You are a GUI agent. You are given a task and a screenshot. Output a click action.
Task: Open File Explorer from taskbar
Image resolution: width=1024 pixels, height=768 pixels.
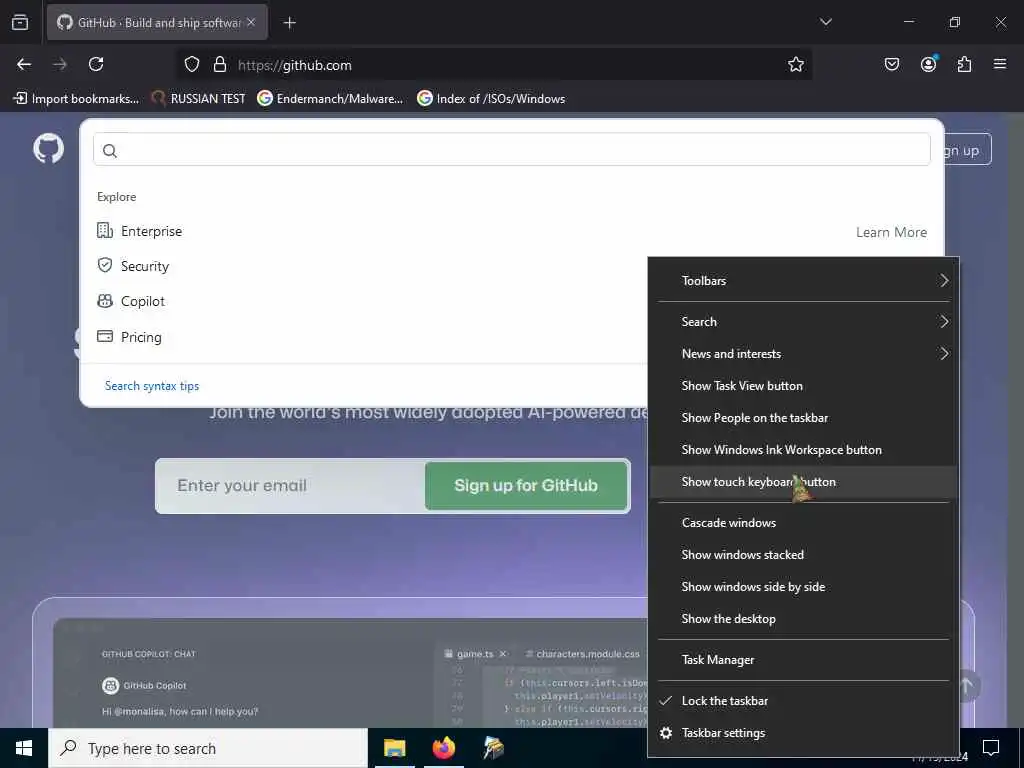(x=394, y=748)
